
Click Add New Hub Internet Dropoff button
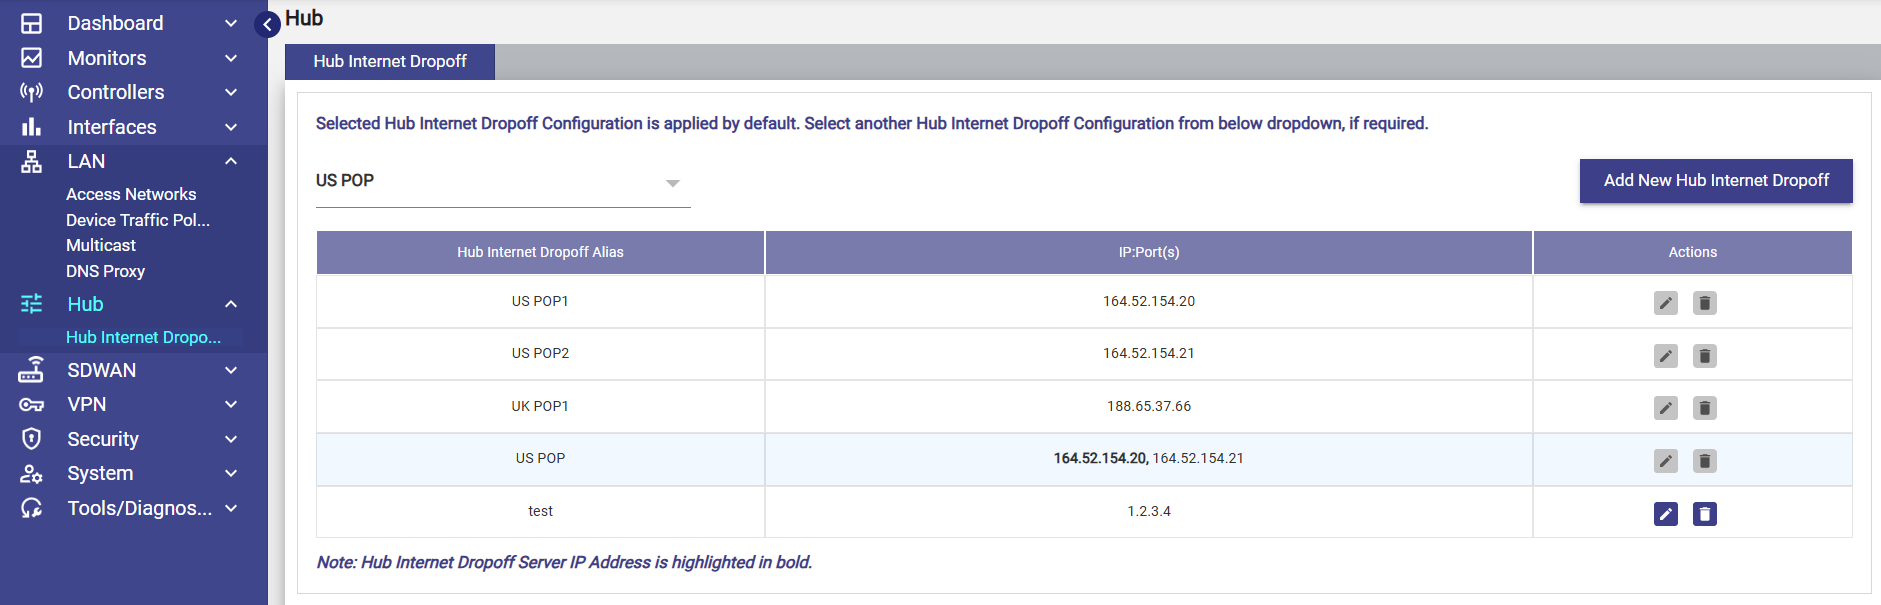1715,181
